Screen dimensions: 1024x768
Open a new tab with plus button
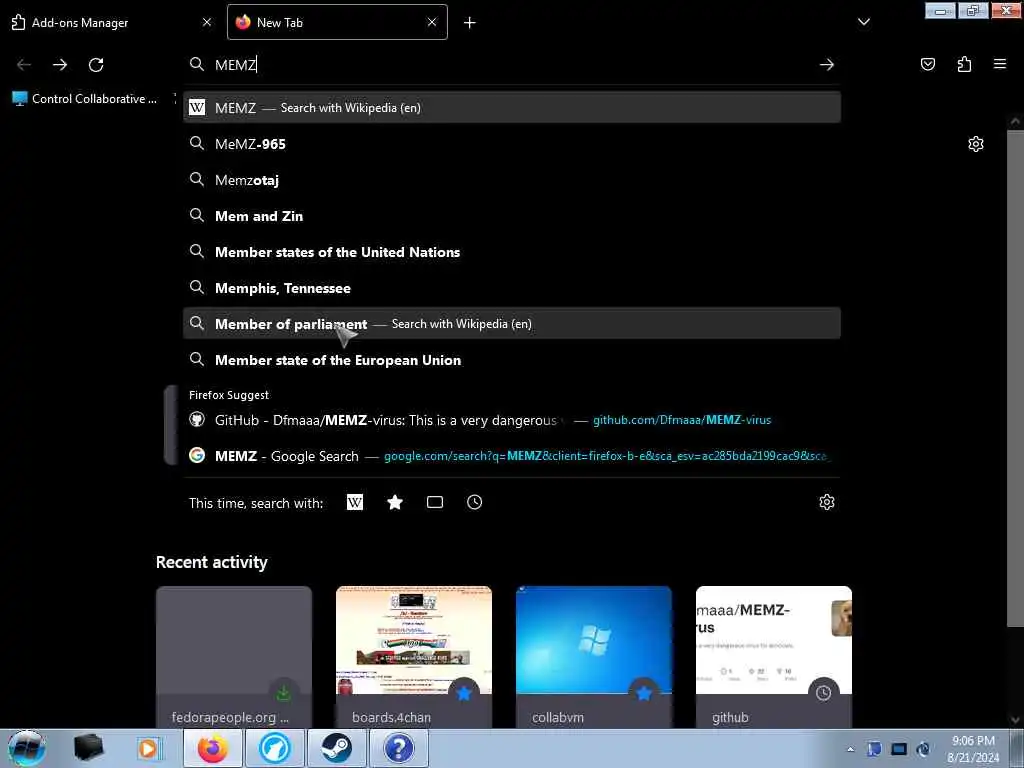pos(470,23)
